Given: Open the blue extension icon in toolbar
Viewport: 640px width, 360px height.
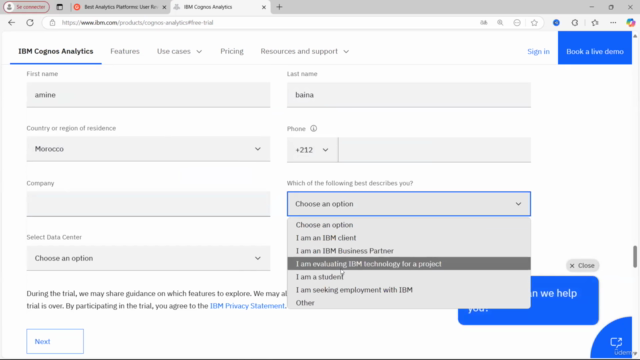Looking at the screenshot, I should (x=556, y=23).
